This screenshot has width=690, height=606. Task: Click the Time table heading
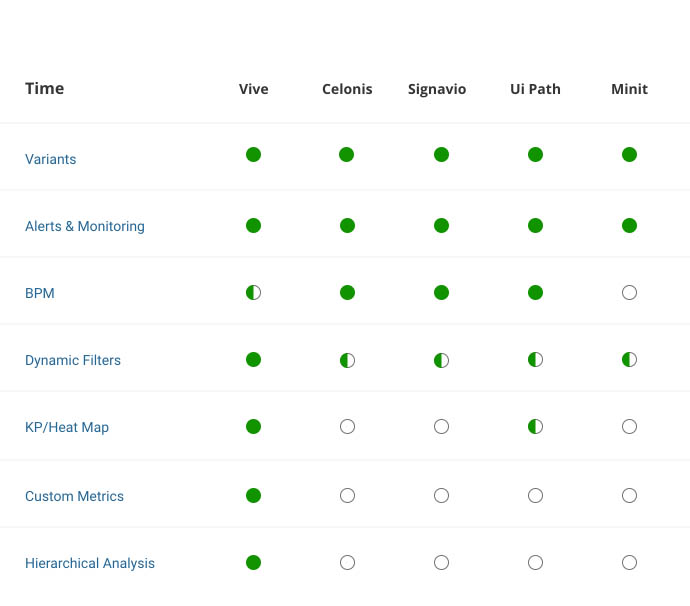click(x=44, y=88)
